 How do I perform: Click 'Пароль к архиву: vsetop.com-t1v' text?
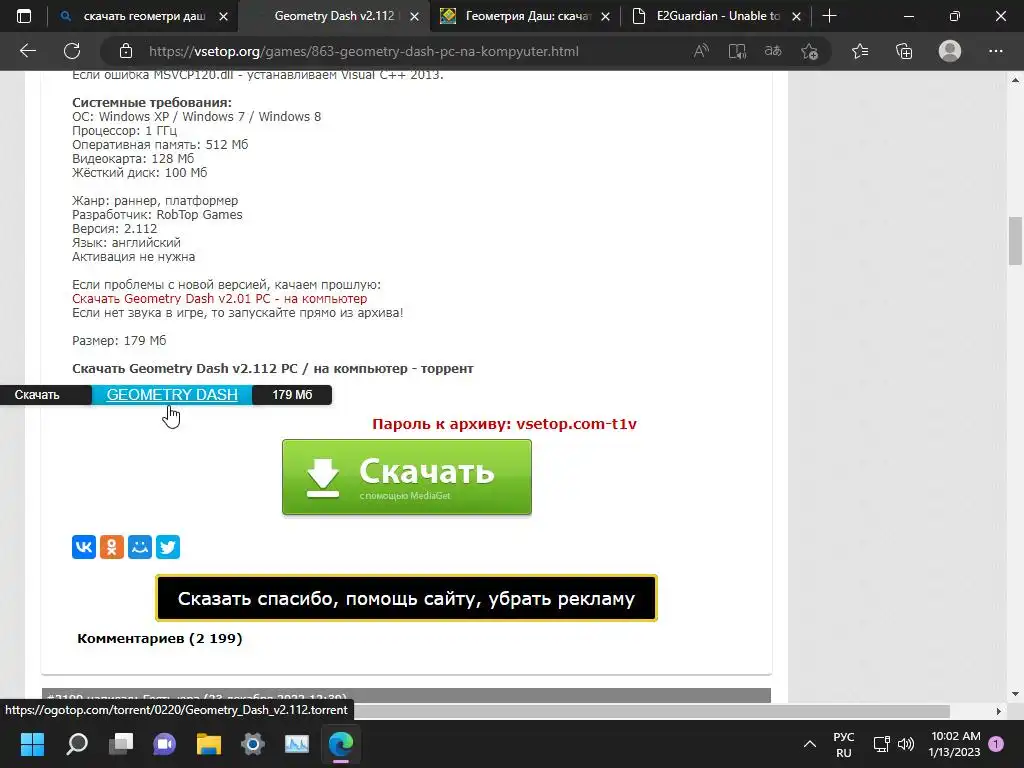504,424
